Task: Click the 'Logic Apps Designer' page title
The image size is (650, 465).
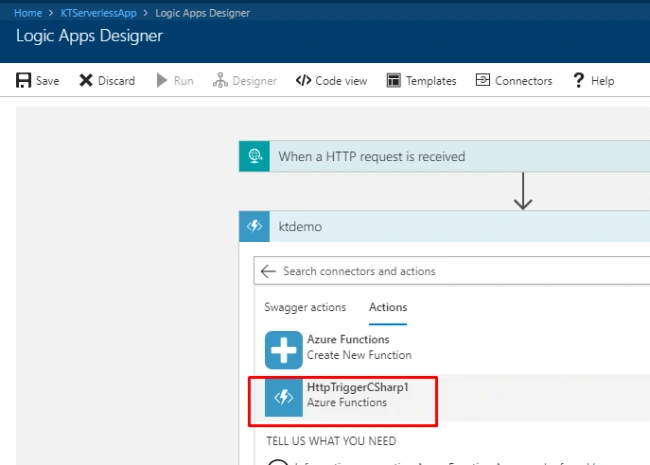Action: [89, 36]
